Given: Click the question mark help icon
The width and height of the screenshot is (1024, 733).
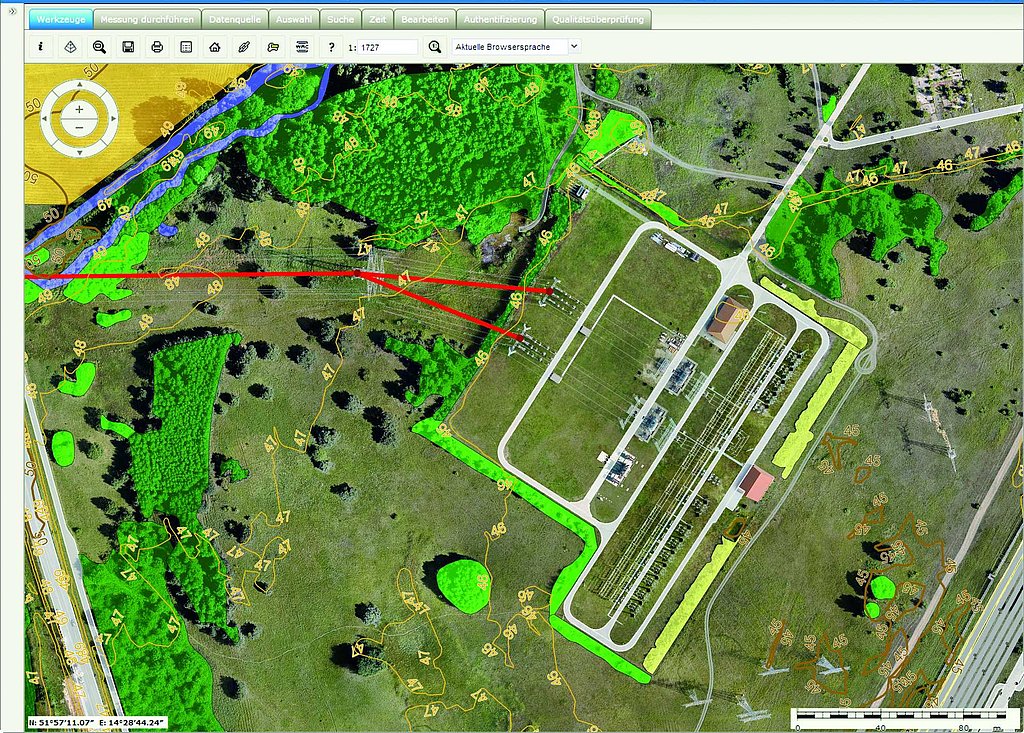Looking at the screenshot, I should coord(331,47).
